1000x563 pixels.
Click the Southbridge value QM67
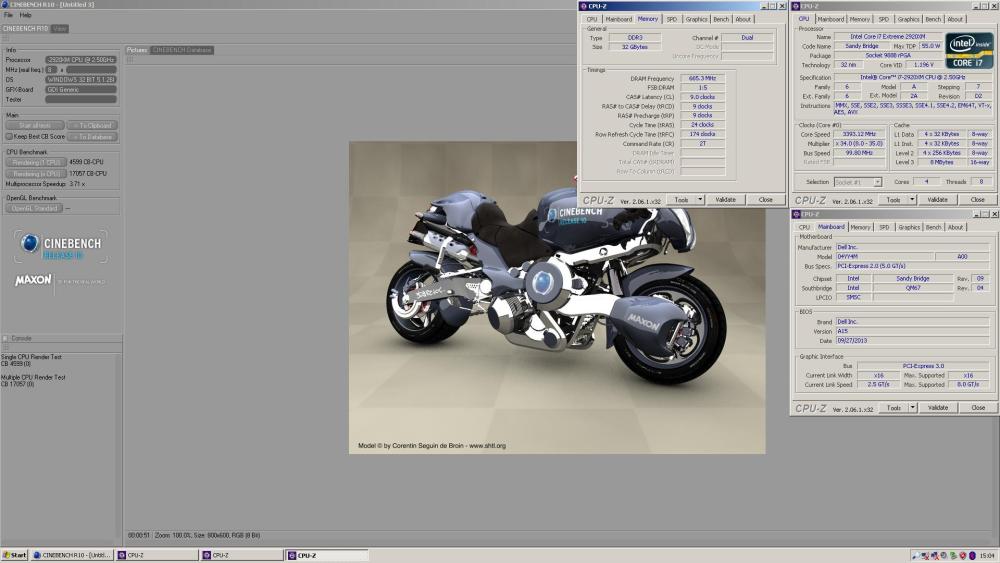point(913,288)
